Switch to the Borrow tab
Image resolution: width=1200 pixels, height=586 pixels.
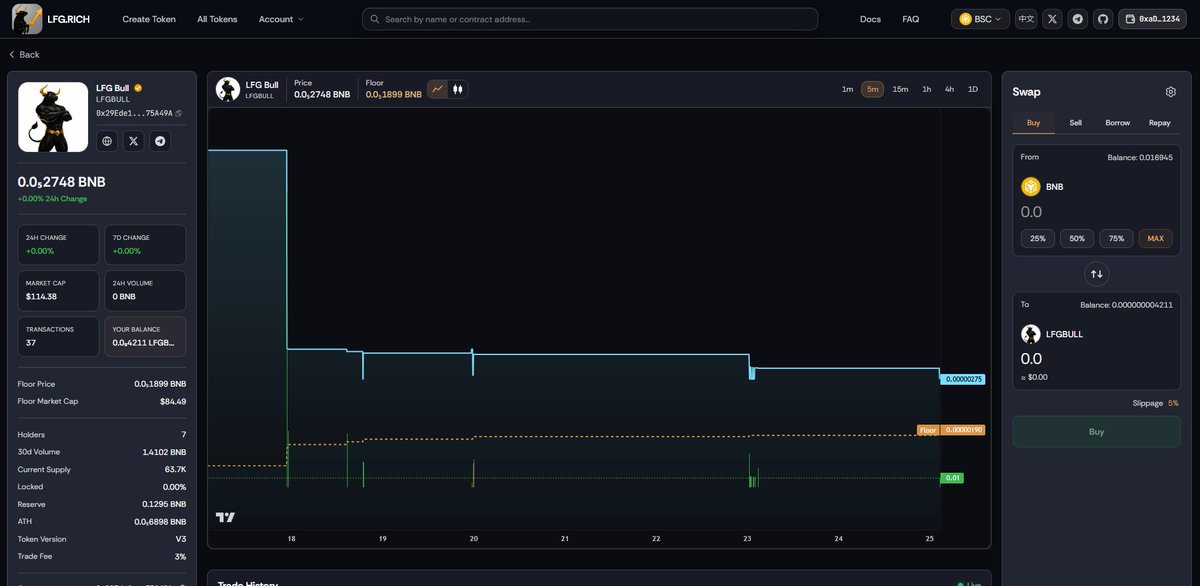[x=1118, y=122]
